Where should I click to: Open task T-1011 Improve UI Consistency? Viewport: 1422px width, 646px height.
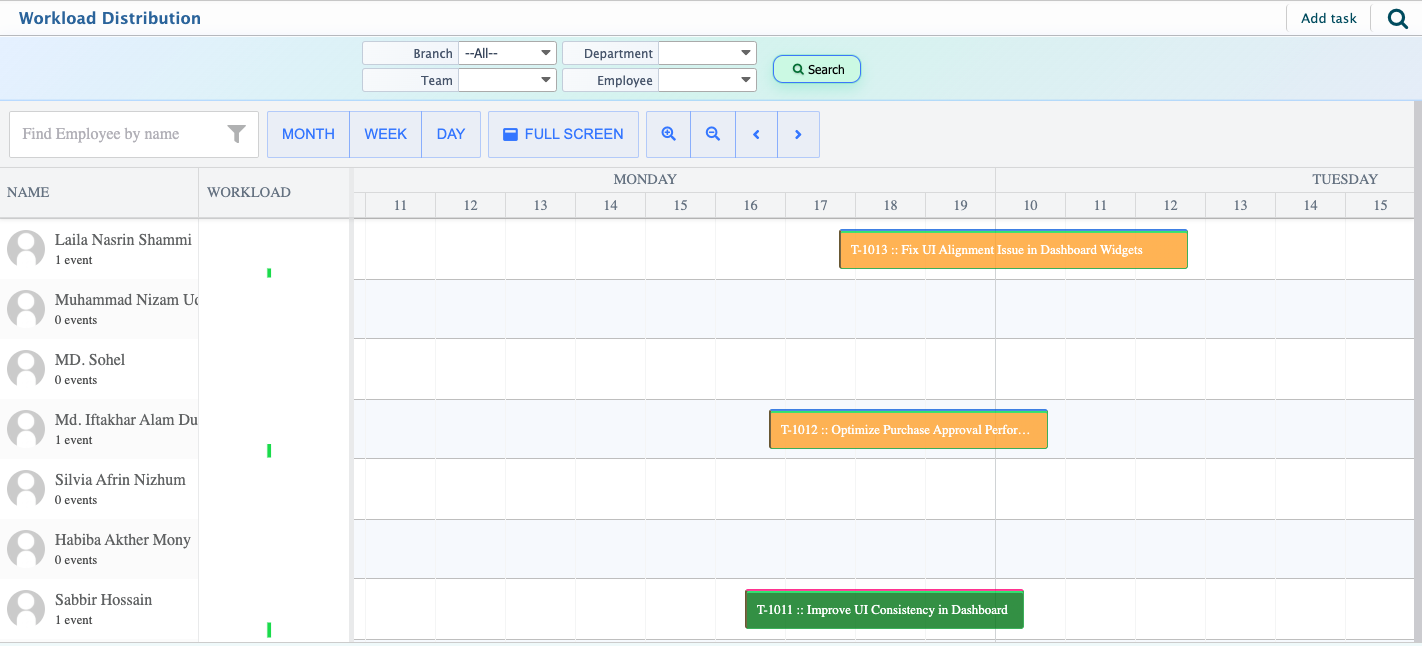pos(884,609)
